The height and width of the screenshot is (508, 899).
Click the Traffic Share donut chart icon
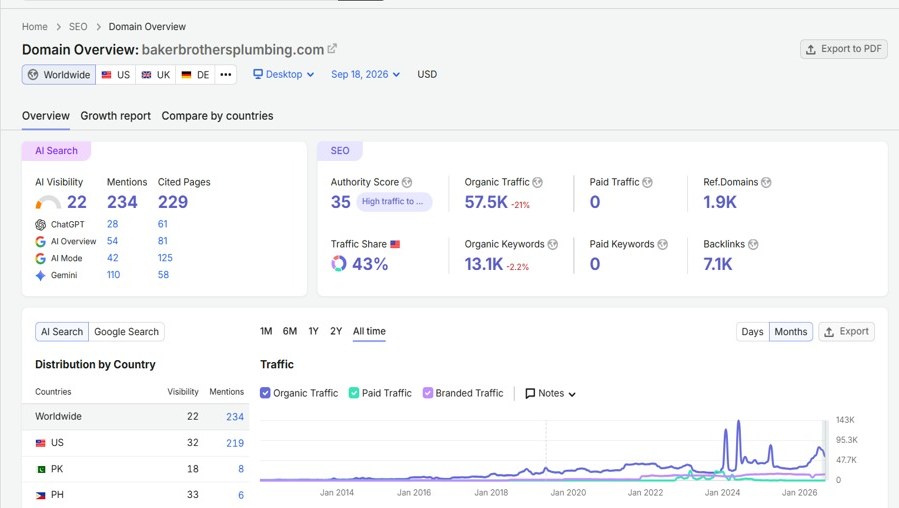click(338, 264)
